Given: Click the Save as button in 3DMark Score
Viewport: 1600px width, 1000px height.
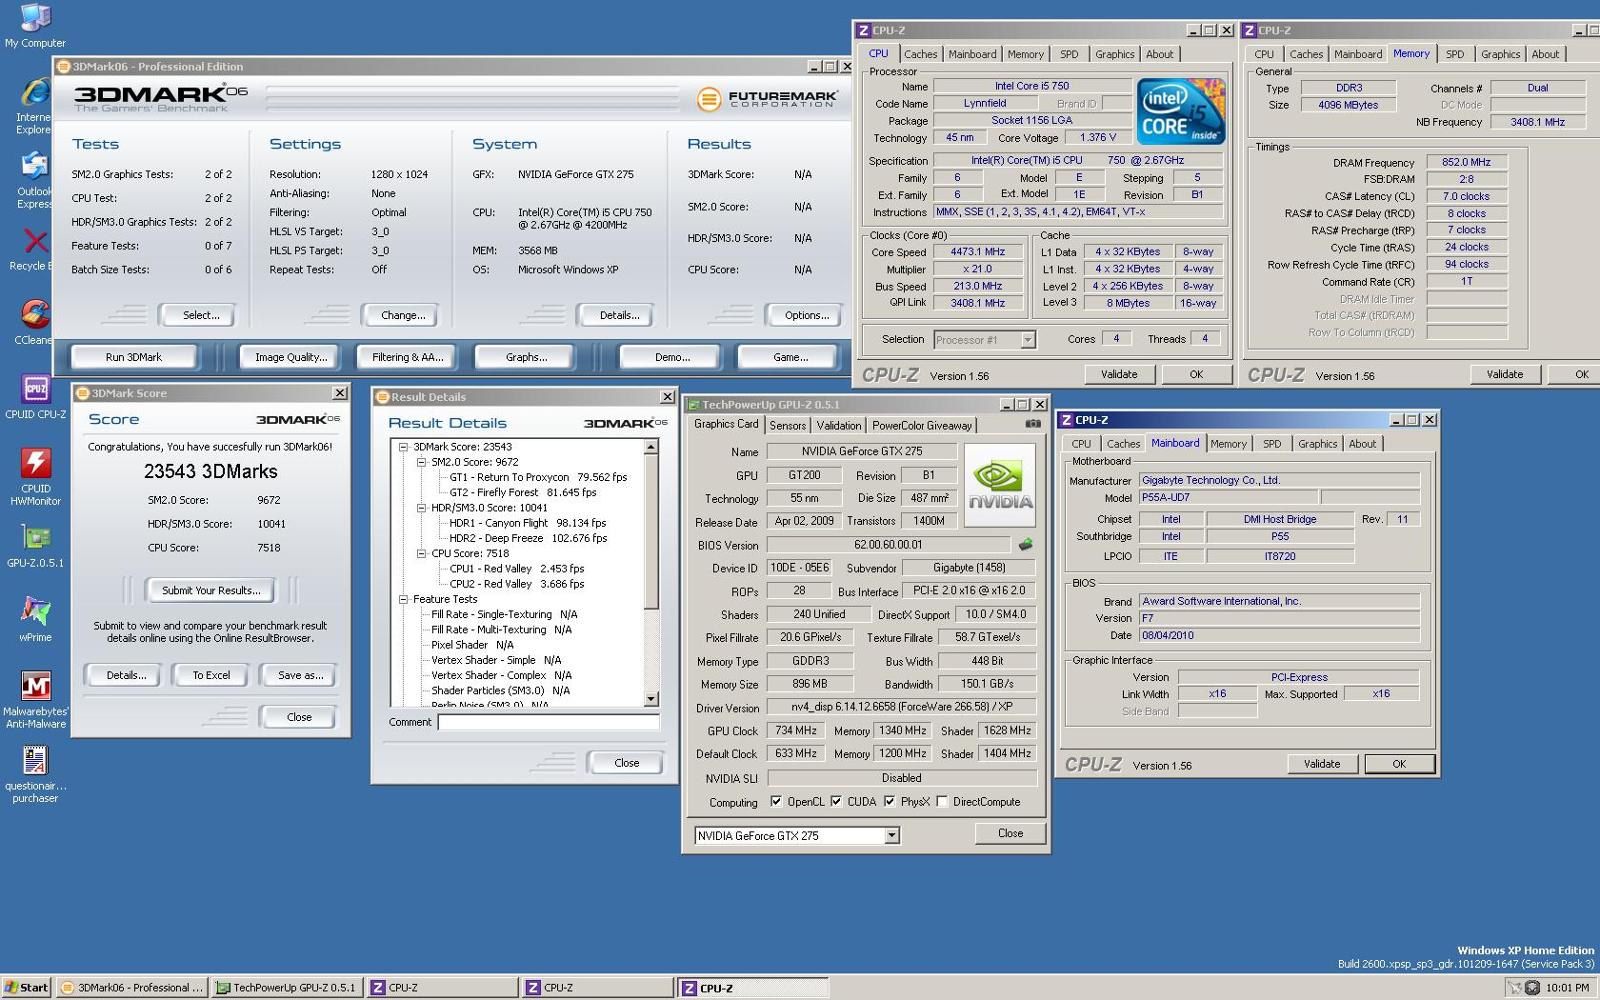Looking at the screenshot, I should (x=299, y=675).
